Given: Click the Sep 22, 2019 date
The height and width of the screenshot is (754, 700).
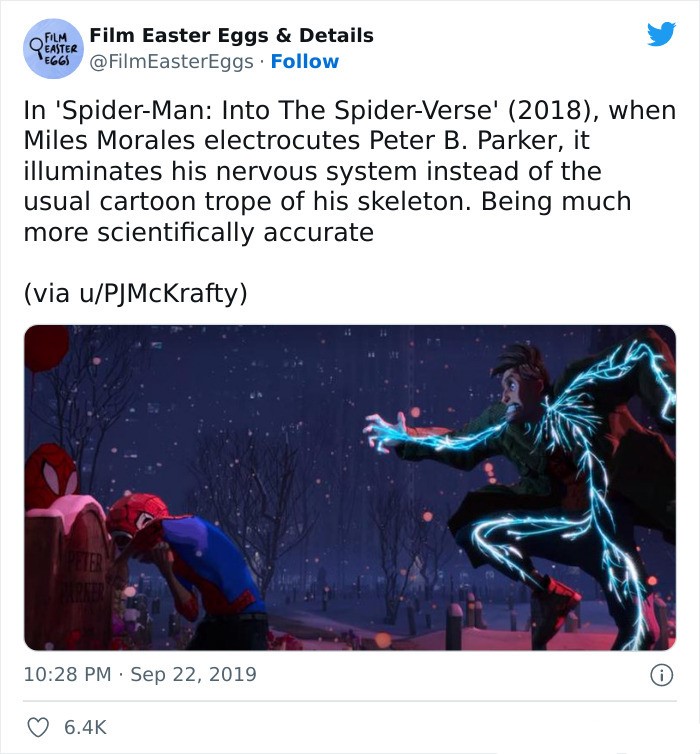Looking at the screenshot, I should [x=193, y=674].
